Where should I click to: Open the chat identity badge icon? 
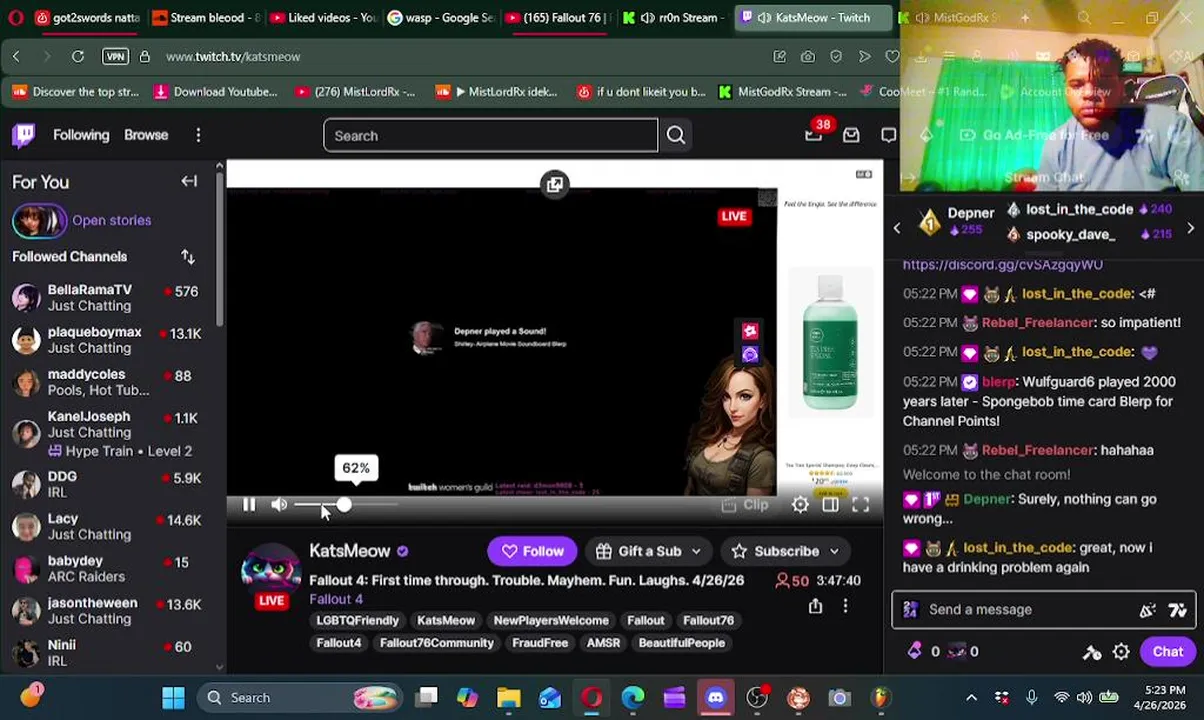pyautogui.click(x=911, y=609)
